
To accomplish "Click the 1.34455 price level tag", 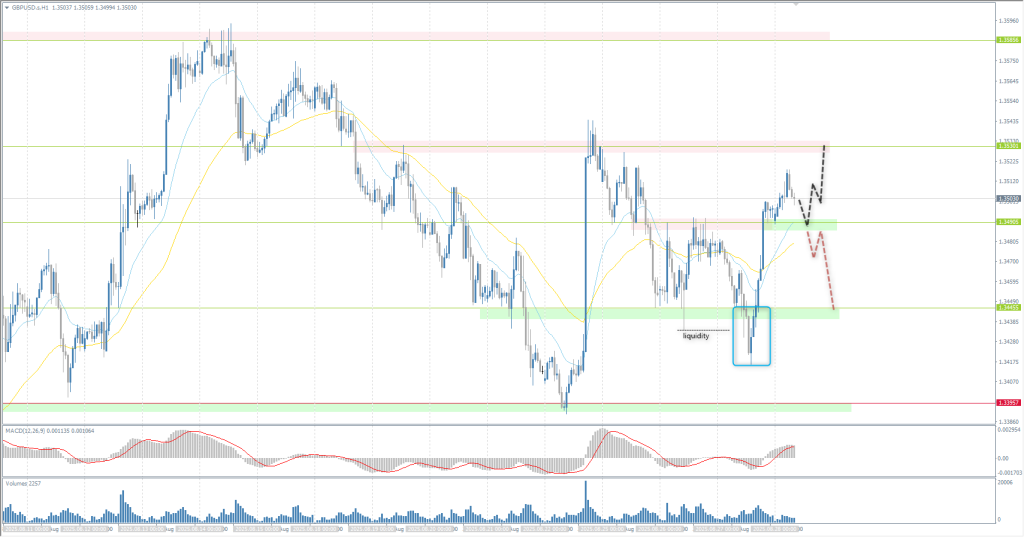I will click(1008, 308).
